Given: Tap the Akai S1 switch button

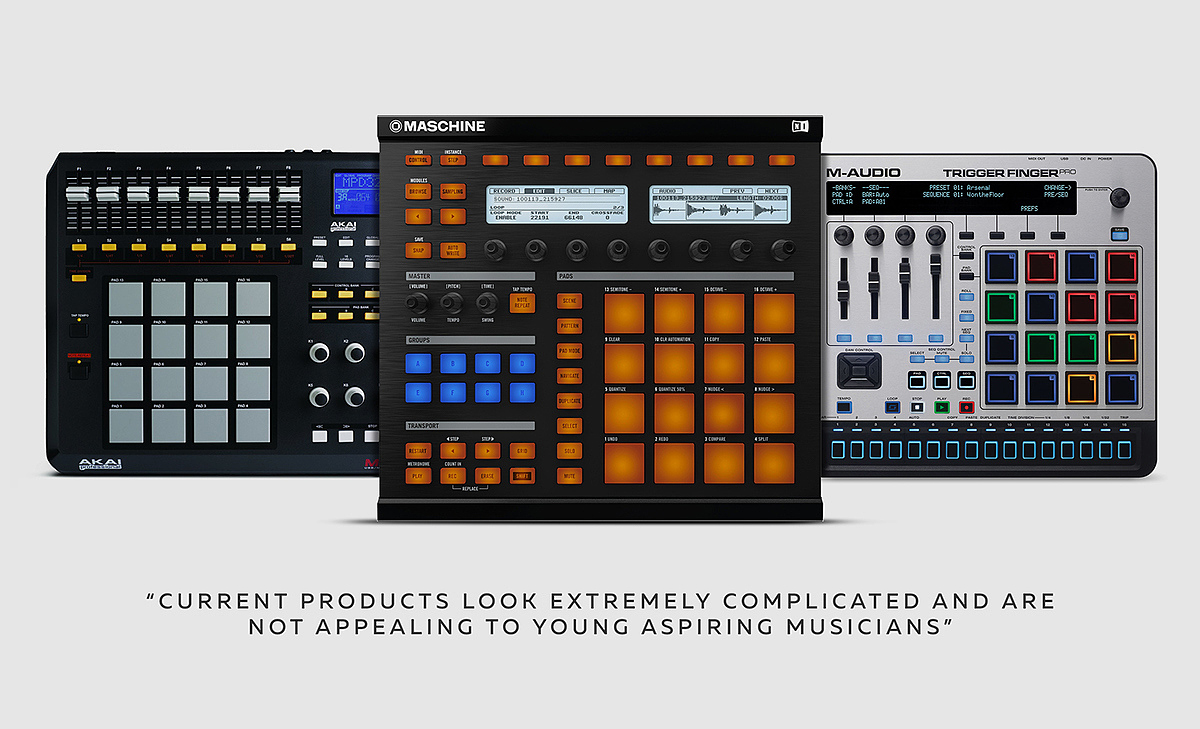Looking at the screenshot, I should [x=79, y=247].
